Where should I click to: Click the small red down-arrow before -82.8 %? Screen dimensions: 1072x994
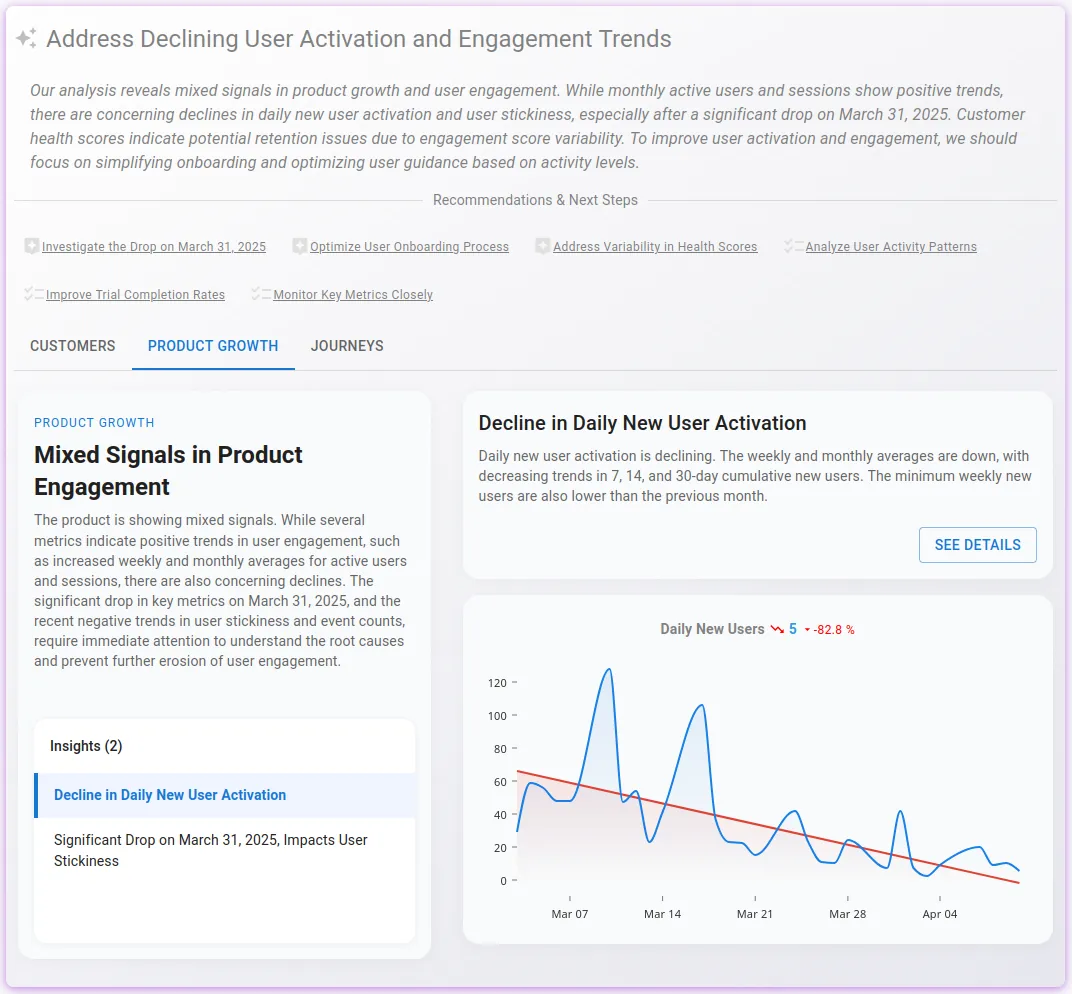pos(807,630)
